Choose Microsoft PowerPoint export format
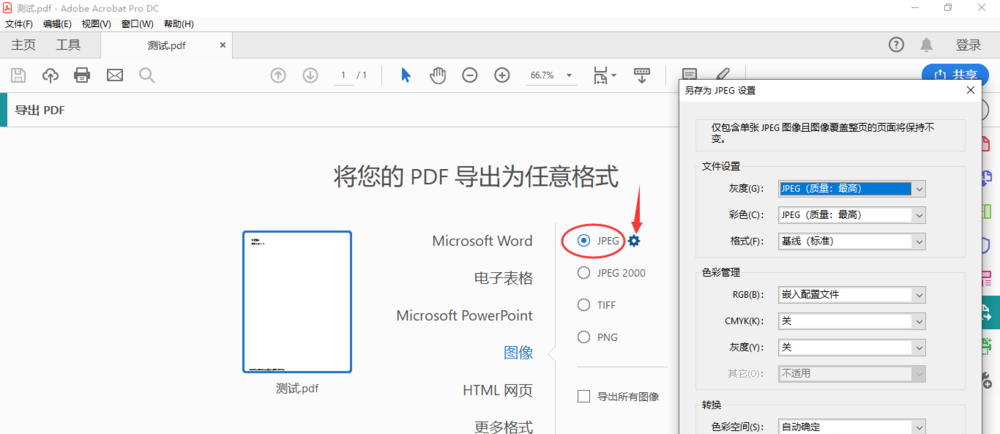This screenshot has height=434, width=1000. point(464,315)
